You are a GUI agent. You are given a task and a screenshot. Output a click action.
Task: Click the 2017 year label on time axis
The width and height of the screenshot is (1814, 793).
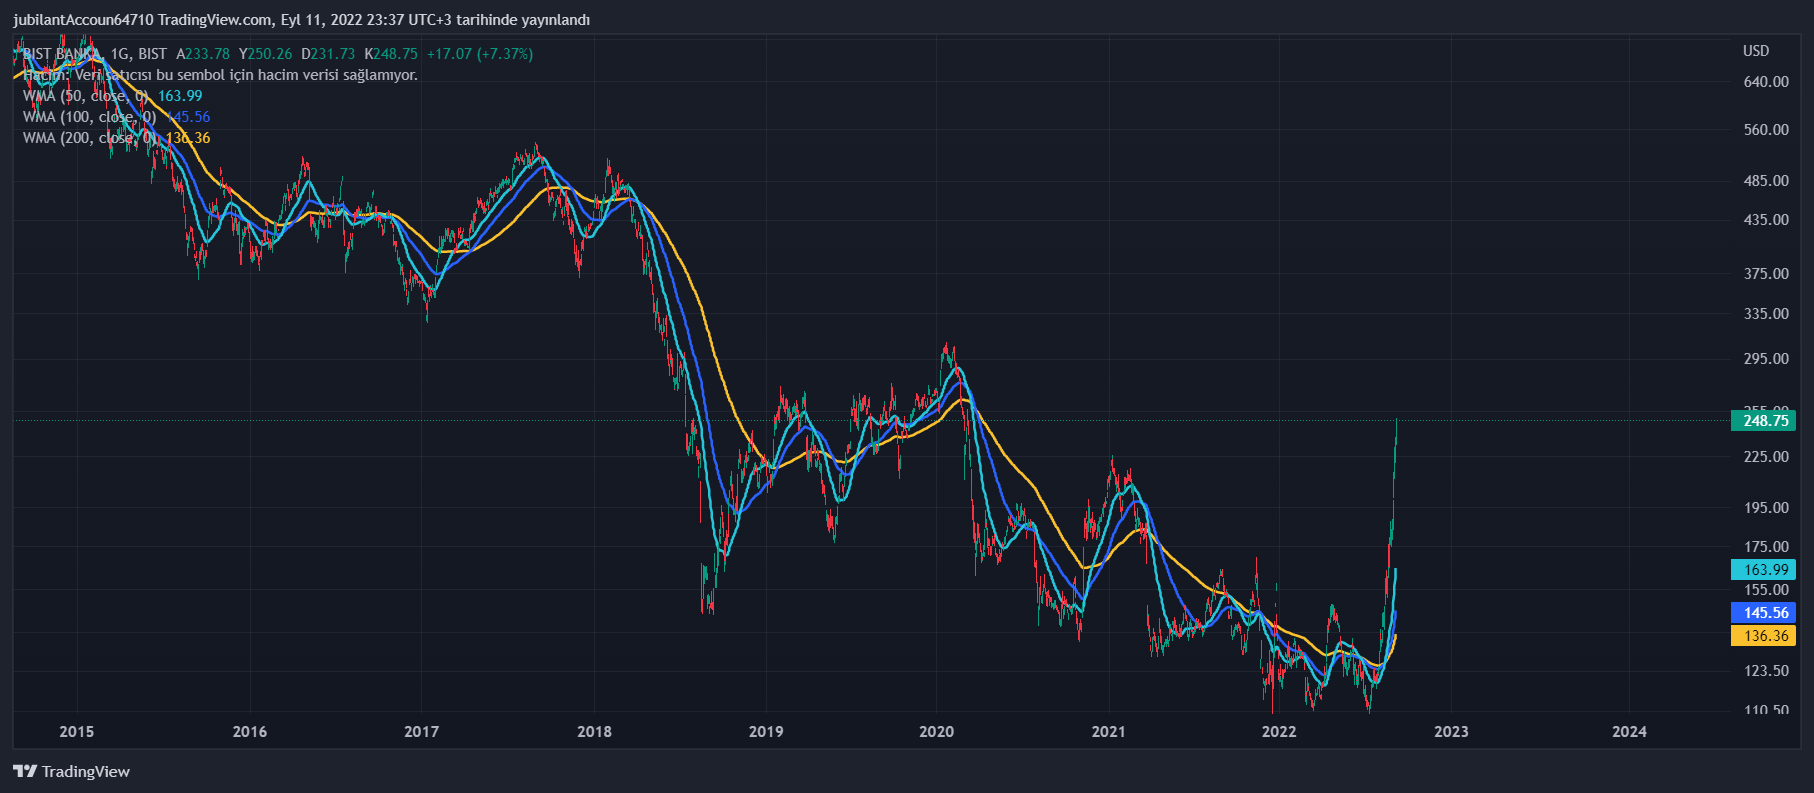click(421, 732)
